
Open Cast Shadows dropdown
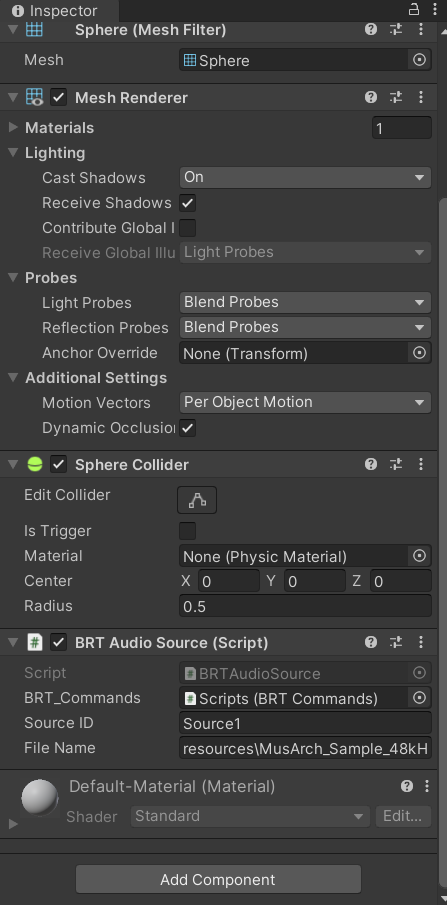pyautogui.click(x=305, y=177)
